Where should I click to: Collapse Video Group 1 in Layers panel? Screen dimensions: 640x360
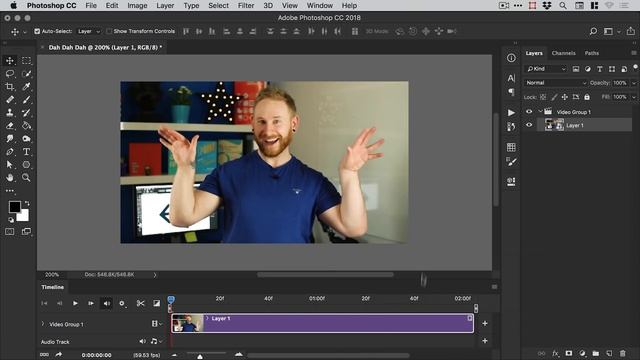click(540, 111)
